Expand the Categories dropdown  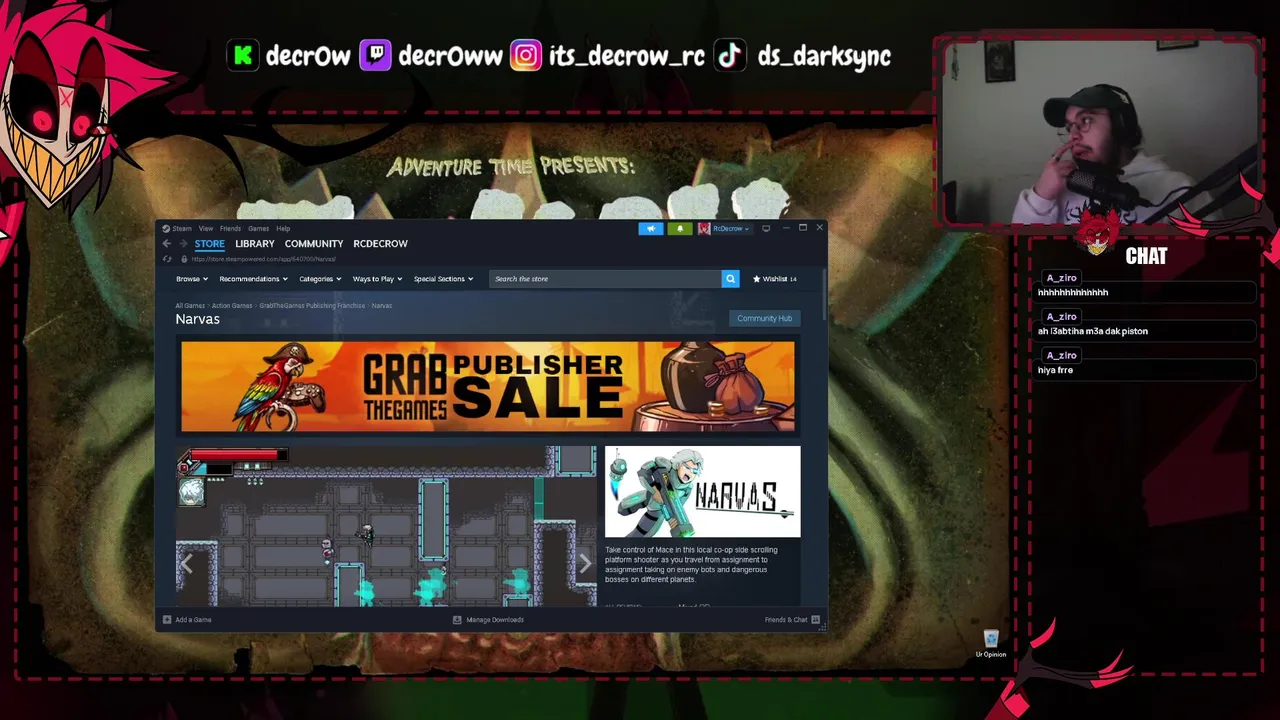coord(320,279)
